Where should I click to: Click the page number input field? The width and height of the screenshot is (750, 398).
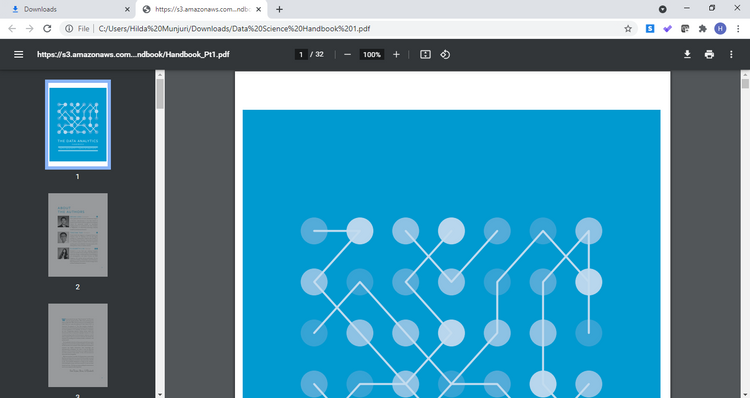301,55
